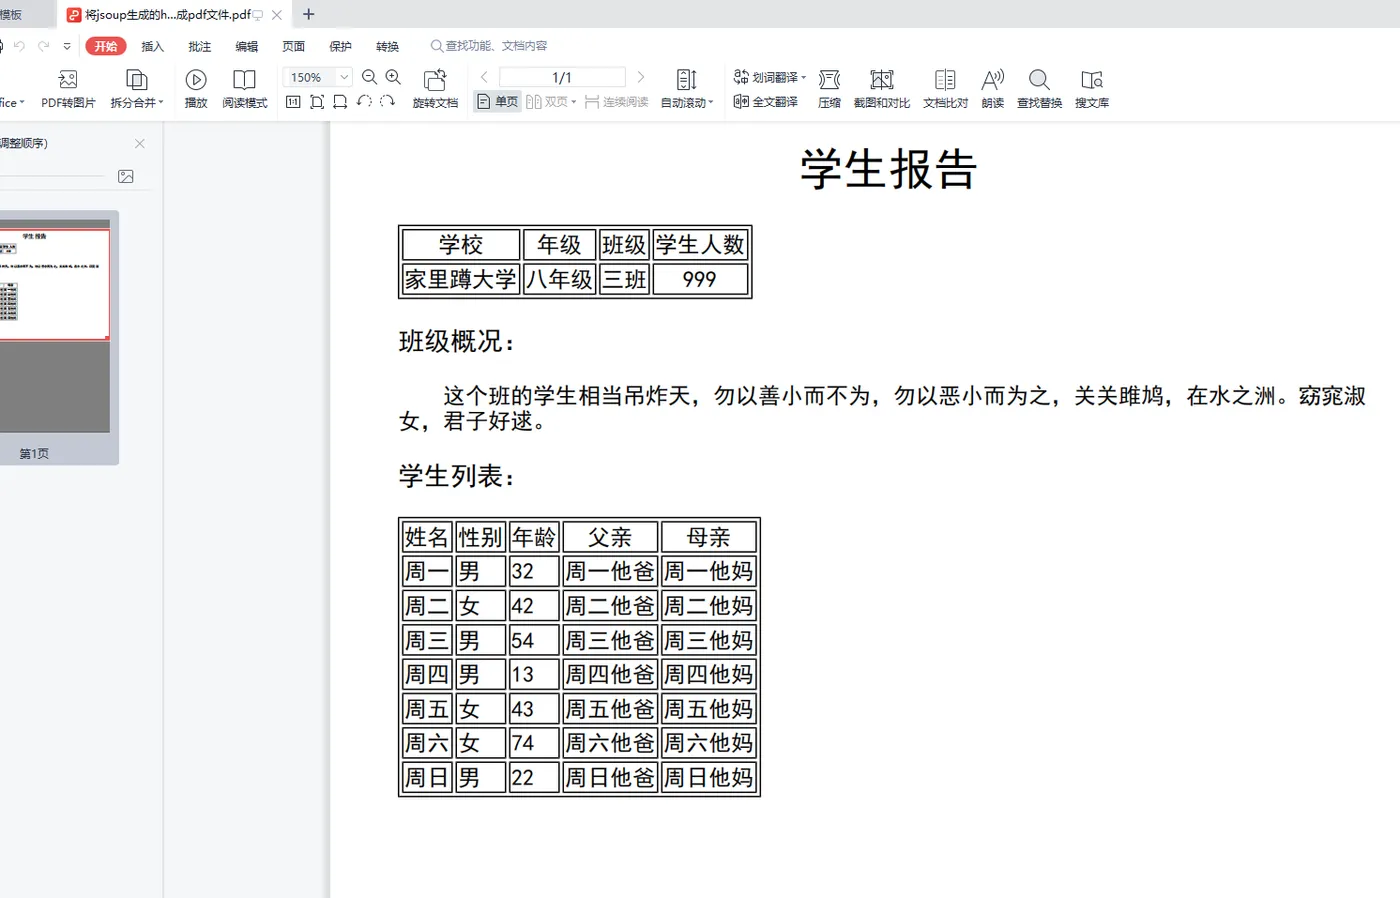Click the 周四 name cell
Screen dimensions: 1400x898
coord(427,674)
